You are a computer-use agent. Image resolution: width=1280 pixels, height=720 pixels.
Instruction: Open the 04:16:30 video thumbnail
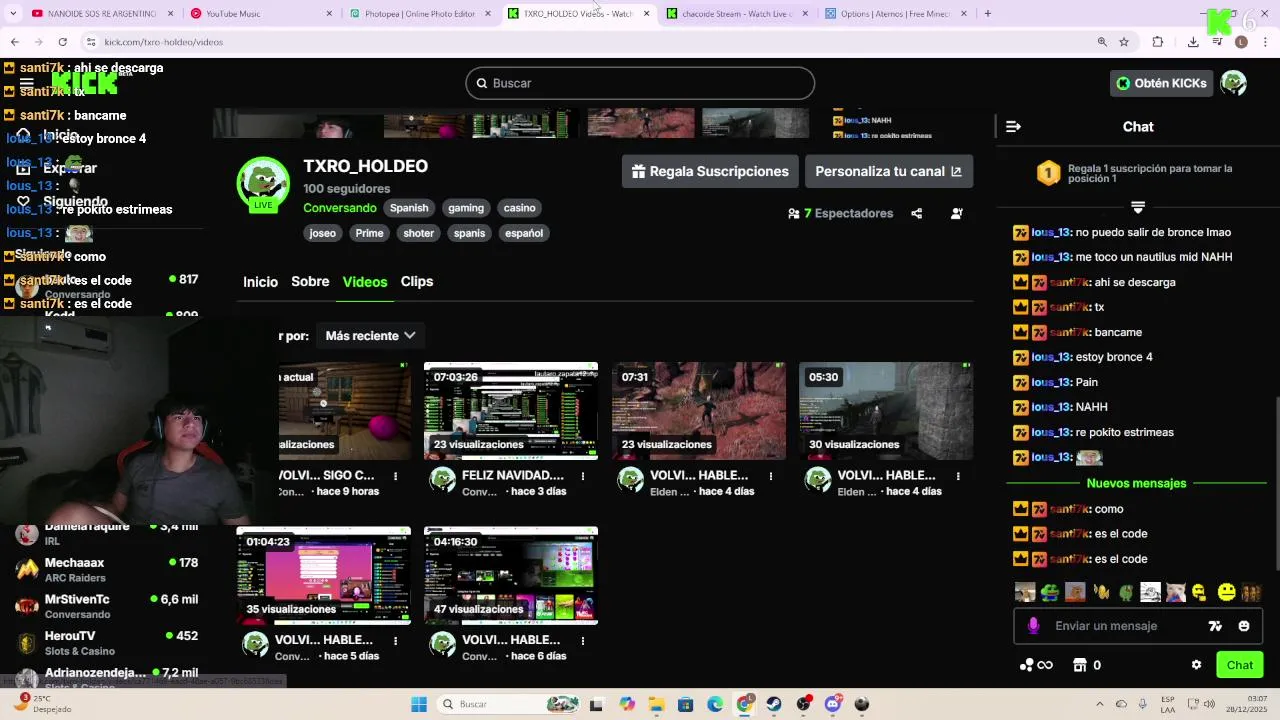511,575
